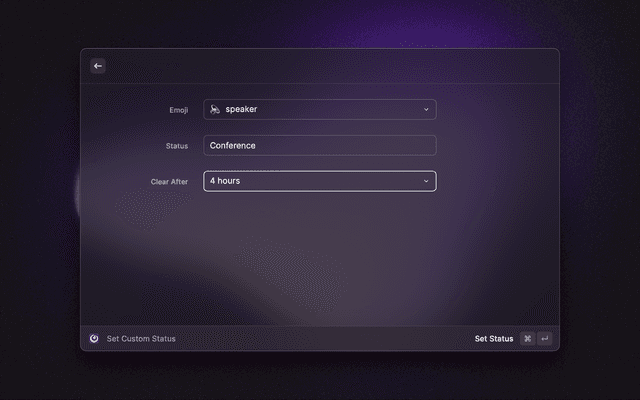Click the speaker emoji icon
640x400 pixels.
215,109
